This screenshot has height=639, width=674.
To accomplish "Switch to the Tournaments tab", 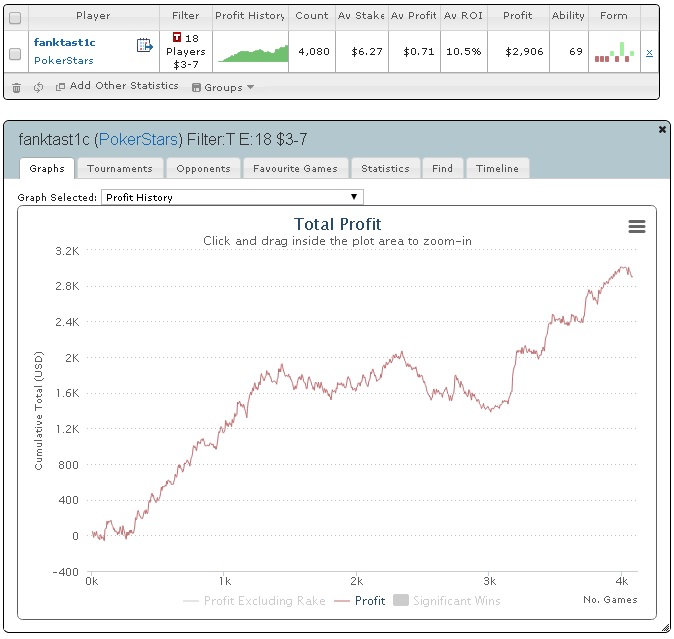I will 119,168.
